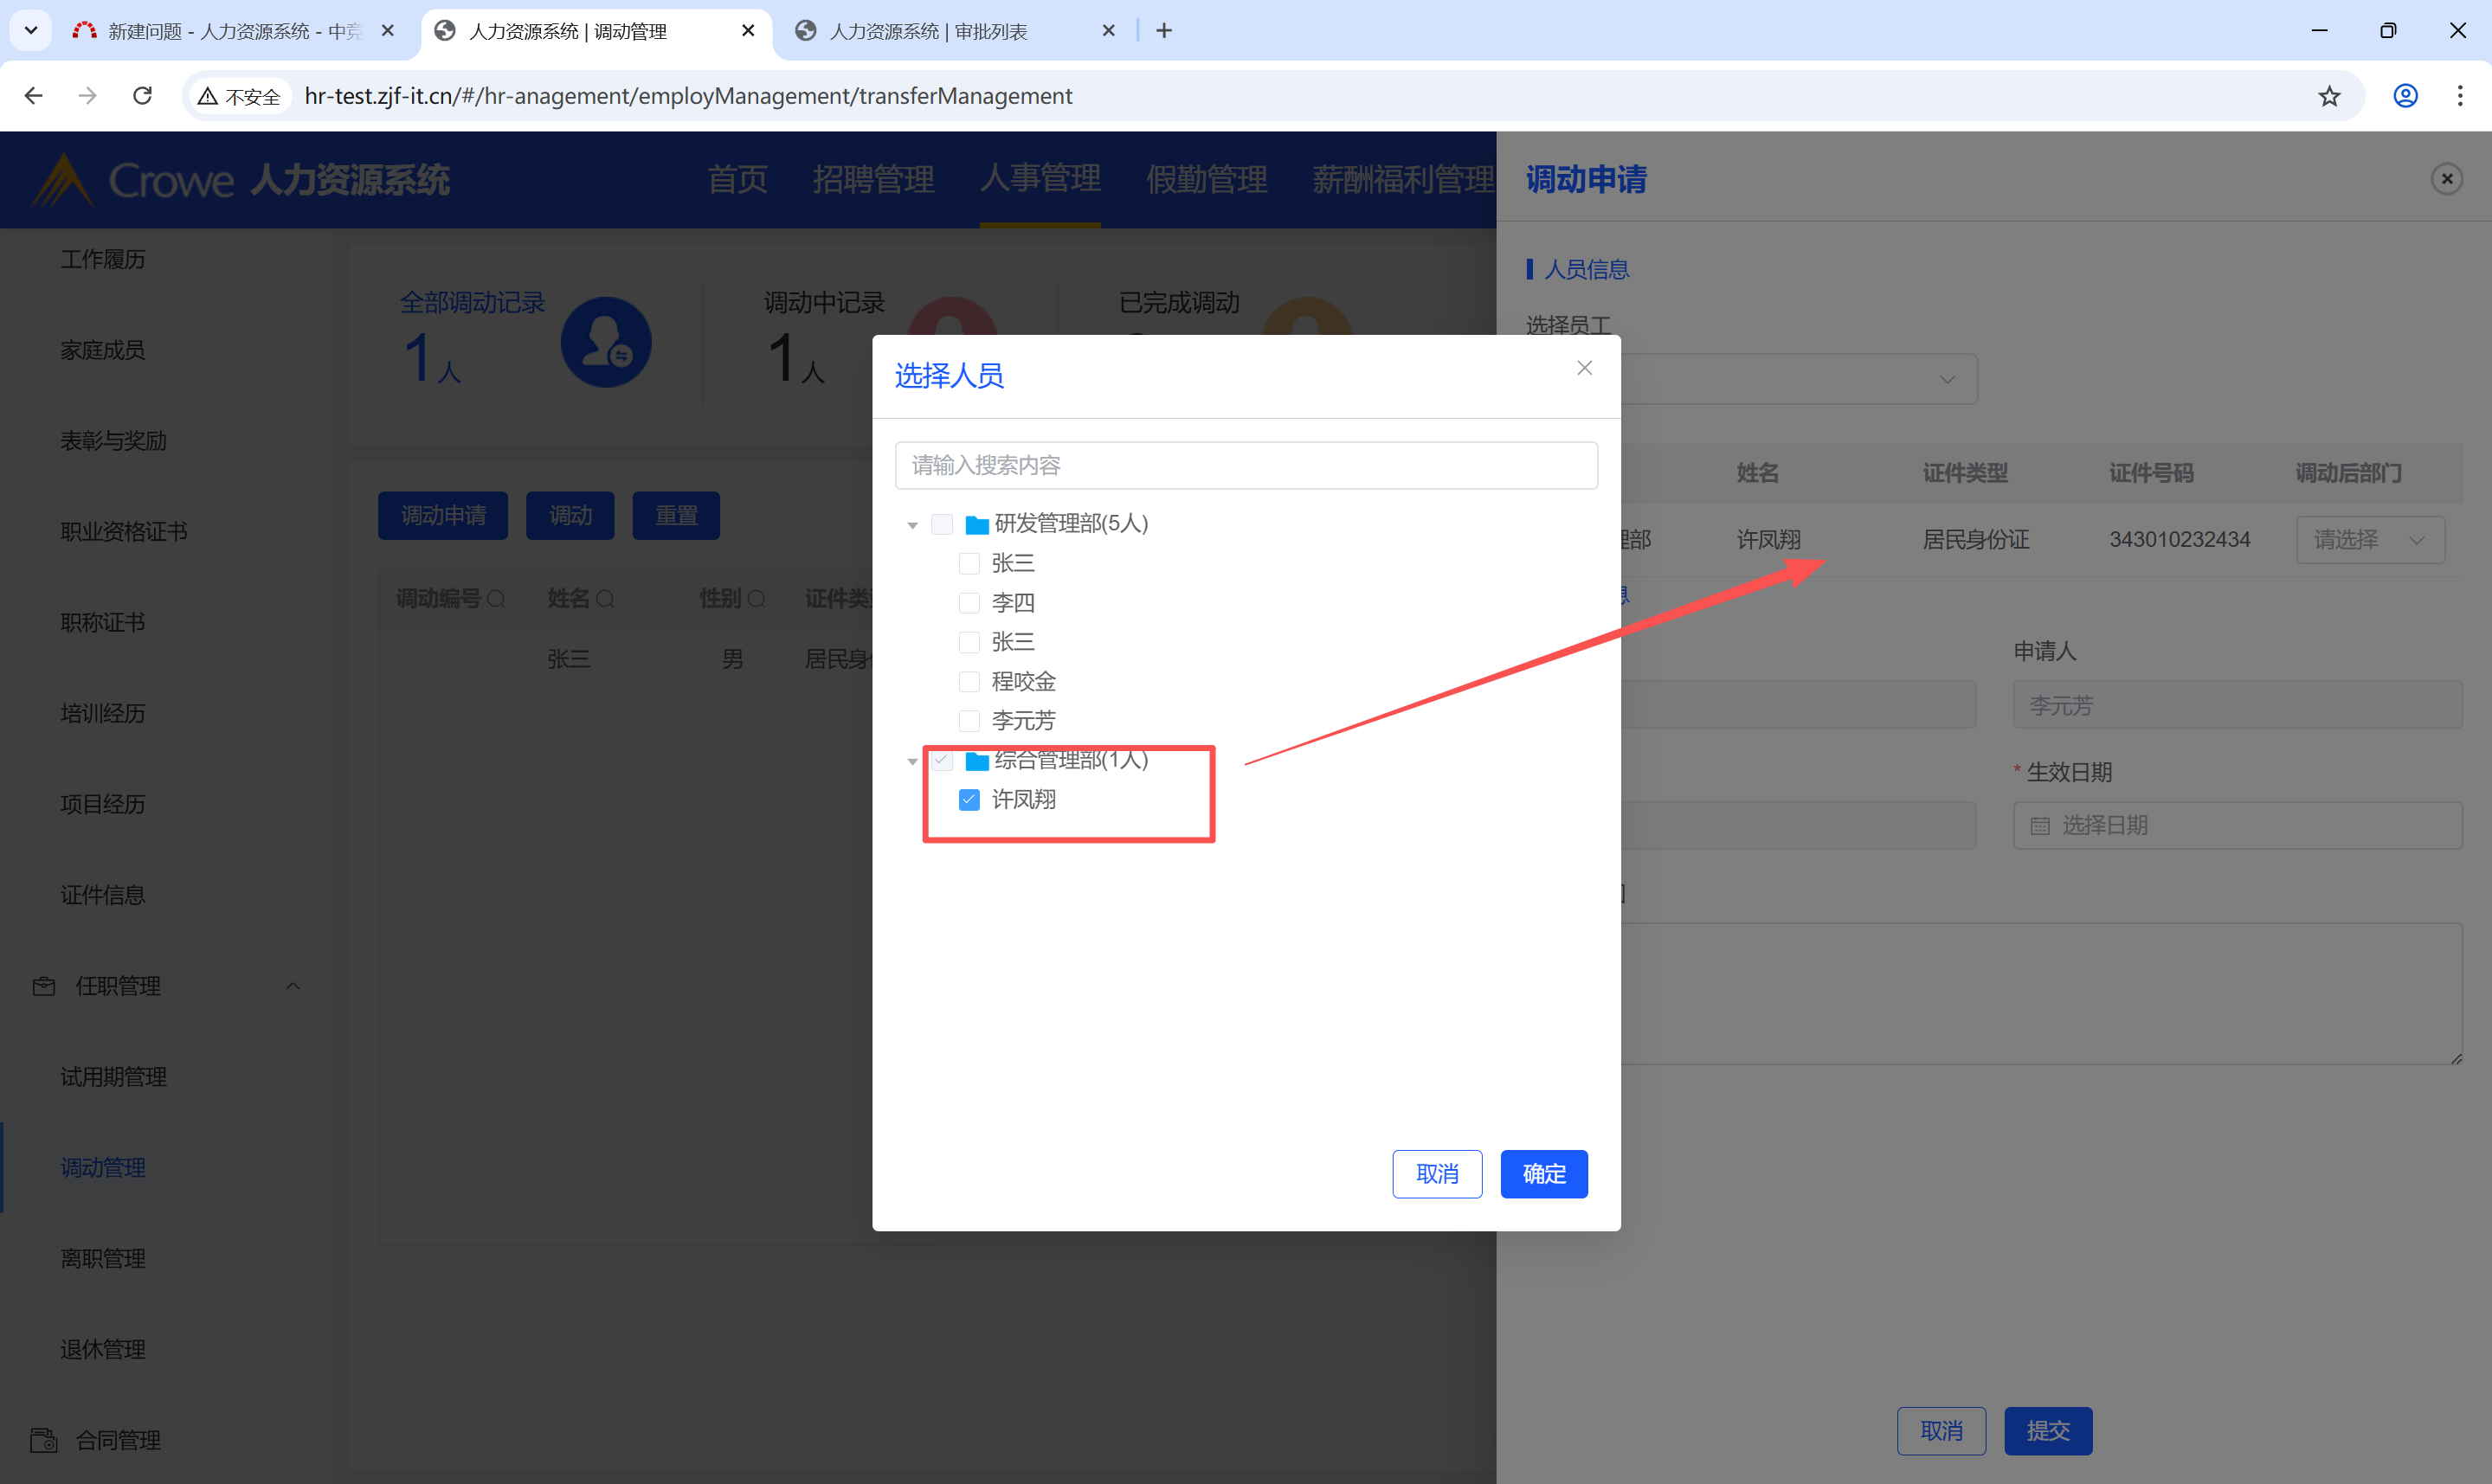Close the 调动申请 drawer panel

[x=2446, y=179]
